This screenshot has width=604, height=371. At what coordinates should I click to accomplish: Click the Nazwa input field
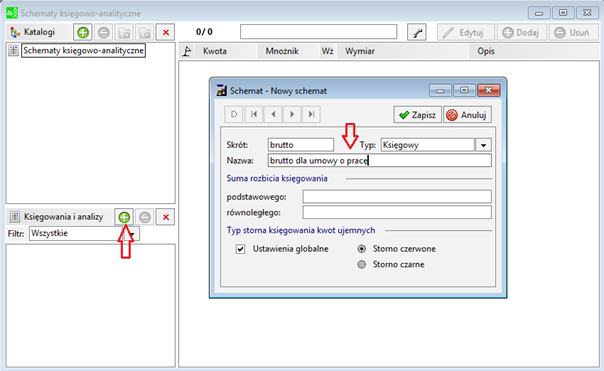[x=379, y=160]
